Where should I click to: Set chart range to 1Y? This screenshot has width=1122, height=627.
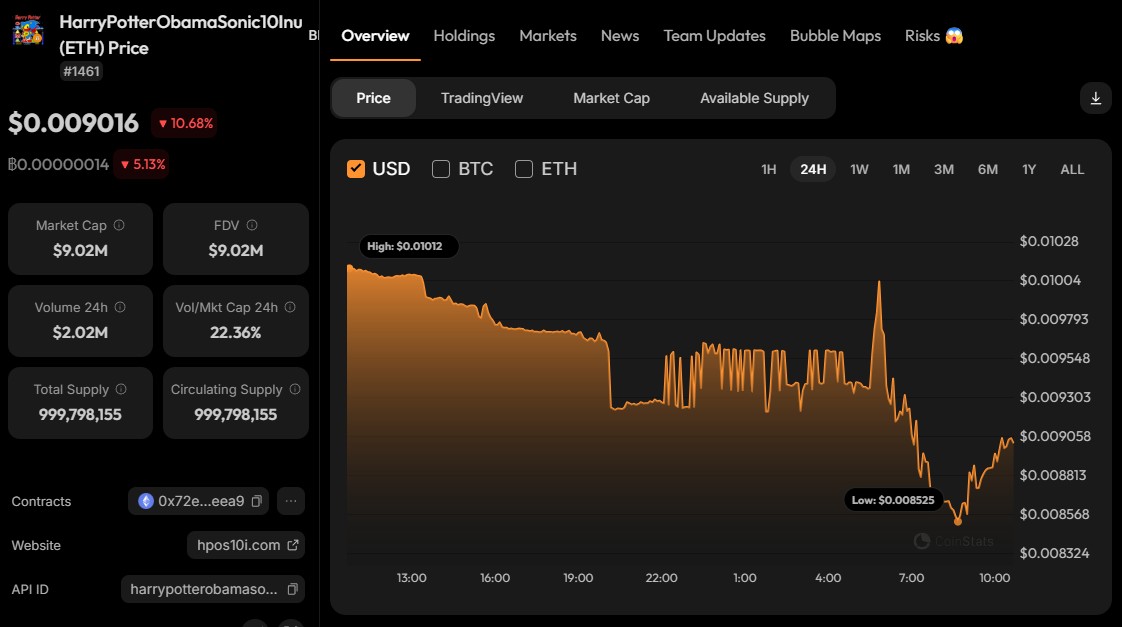coord(1029,170)
